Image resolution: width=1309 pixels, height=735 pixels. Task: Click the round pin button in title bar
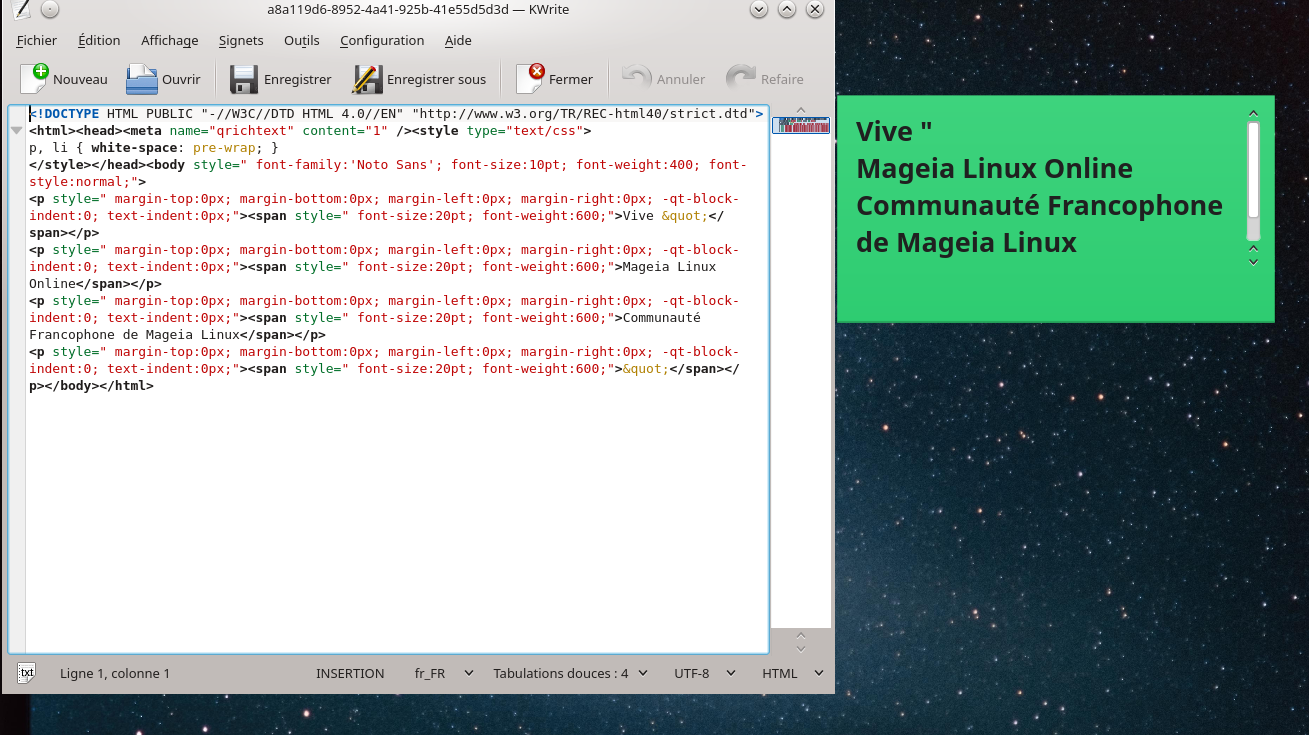tap(50, 10)
